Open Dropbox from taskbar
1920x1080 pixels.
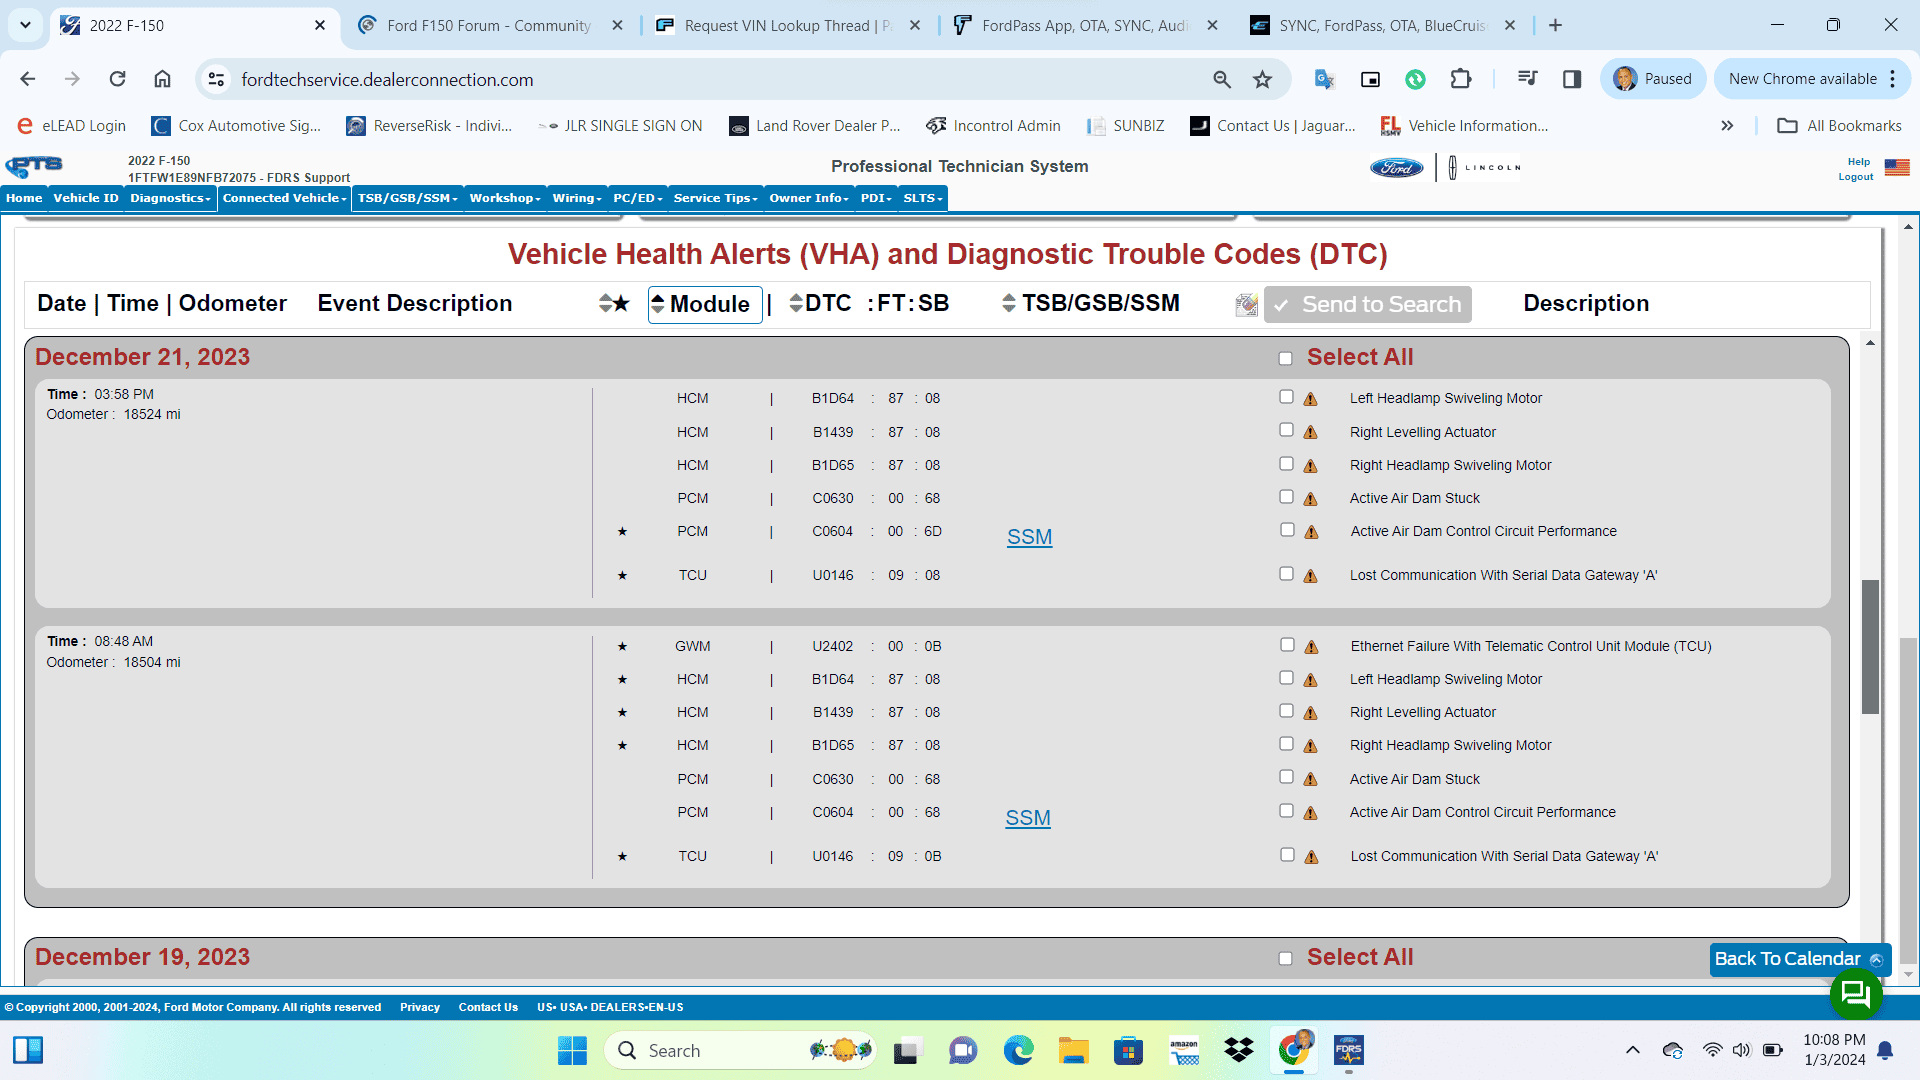(x=1239, y=1050)
